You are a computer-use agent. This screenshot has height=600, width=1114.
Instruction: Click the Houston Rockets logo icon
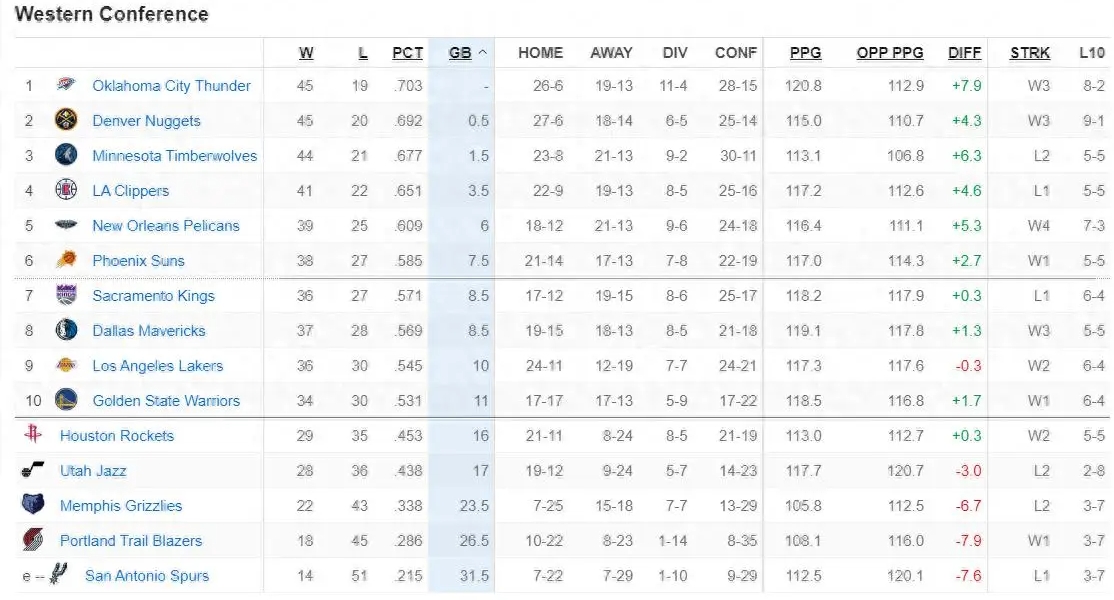pyautogui.click(x=33, y=433)
